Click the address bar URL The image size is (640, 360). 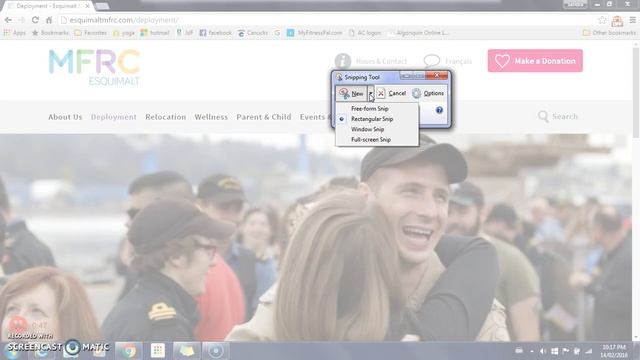tap(124, 20)
